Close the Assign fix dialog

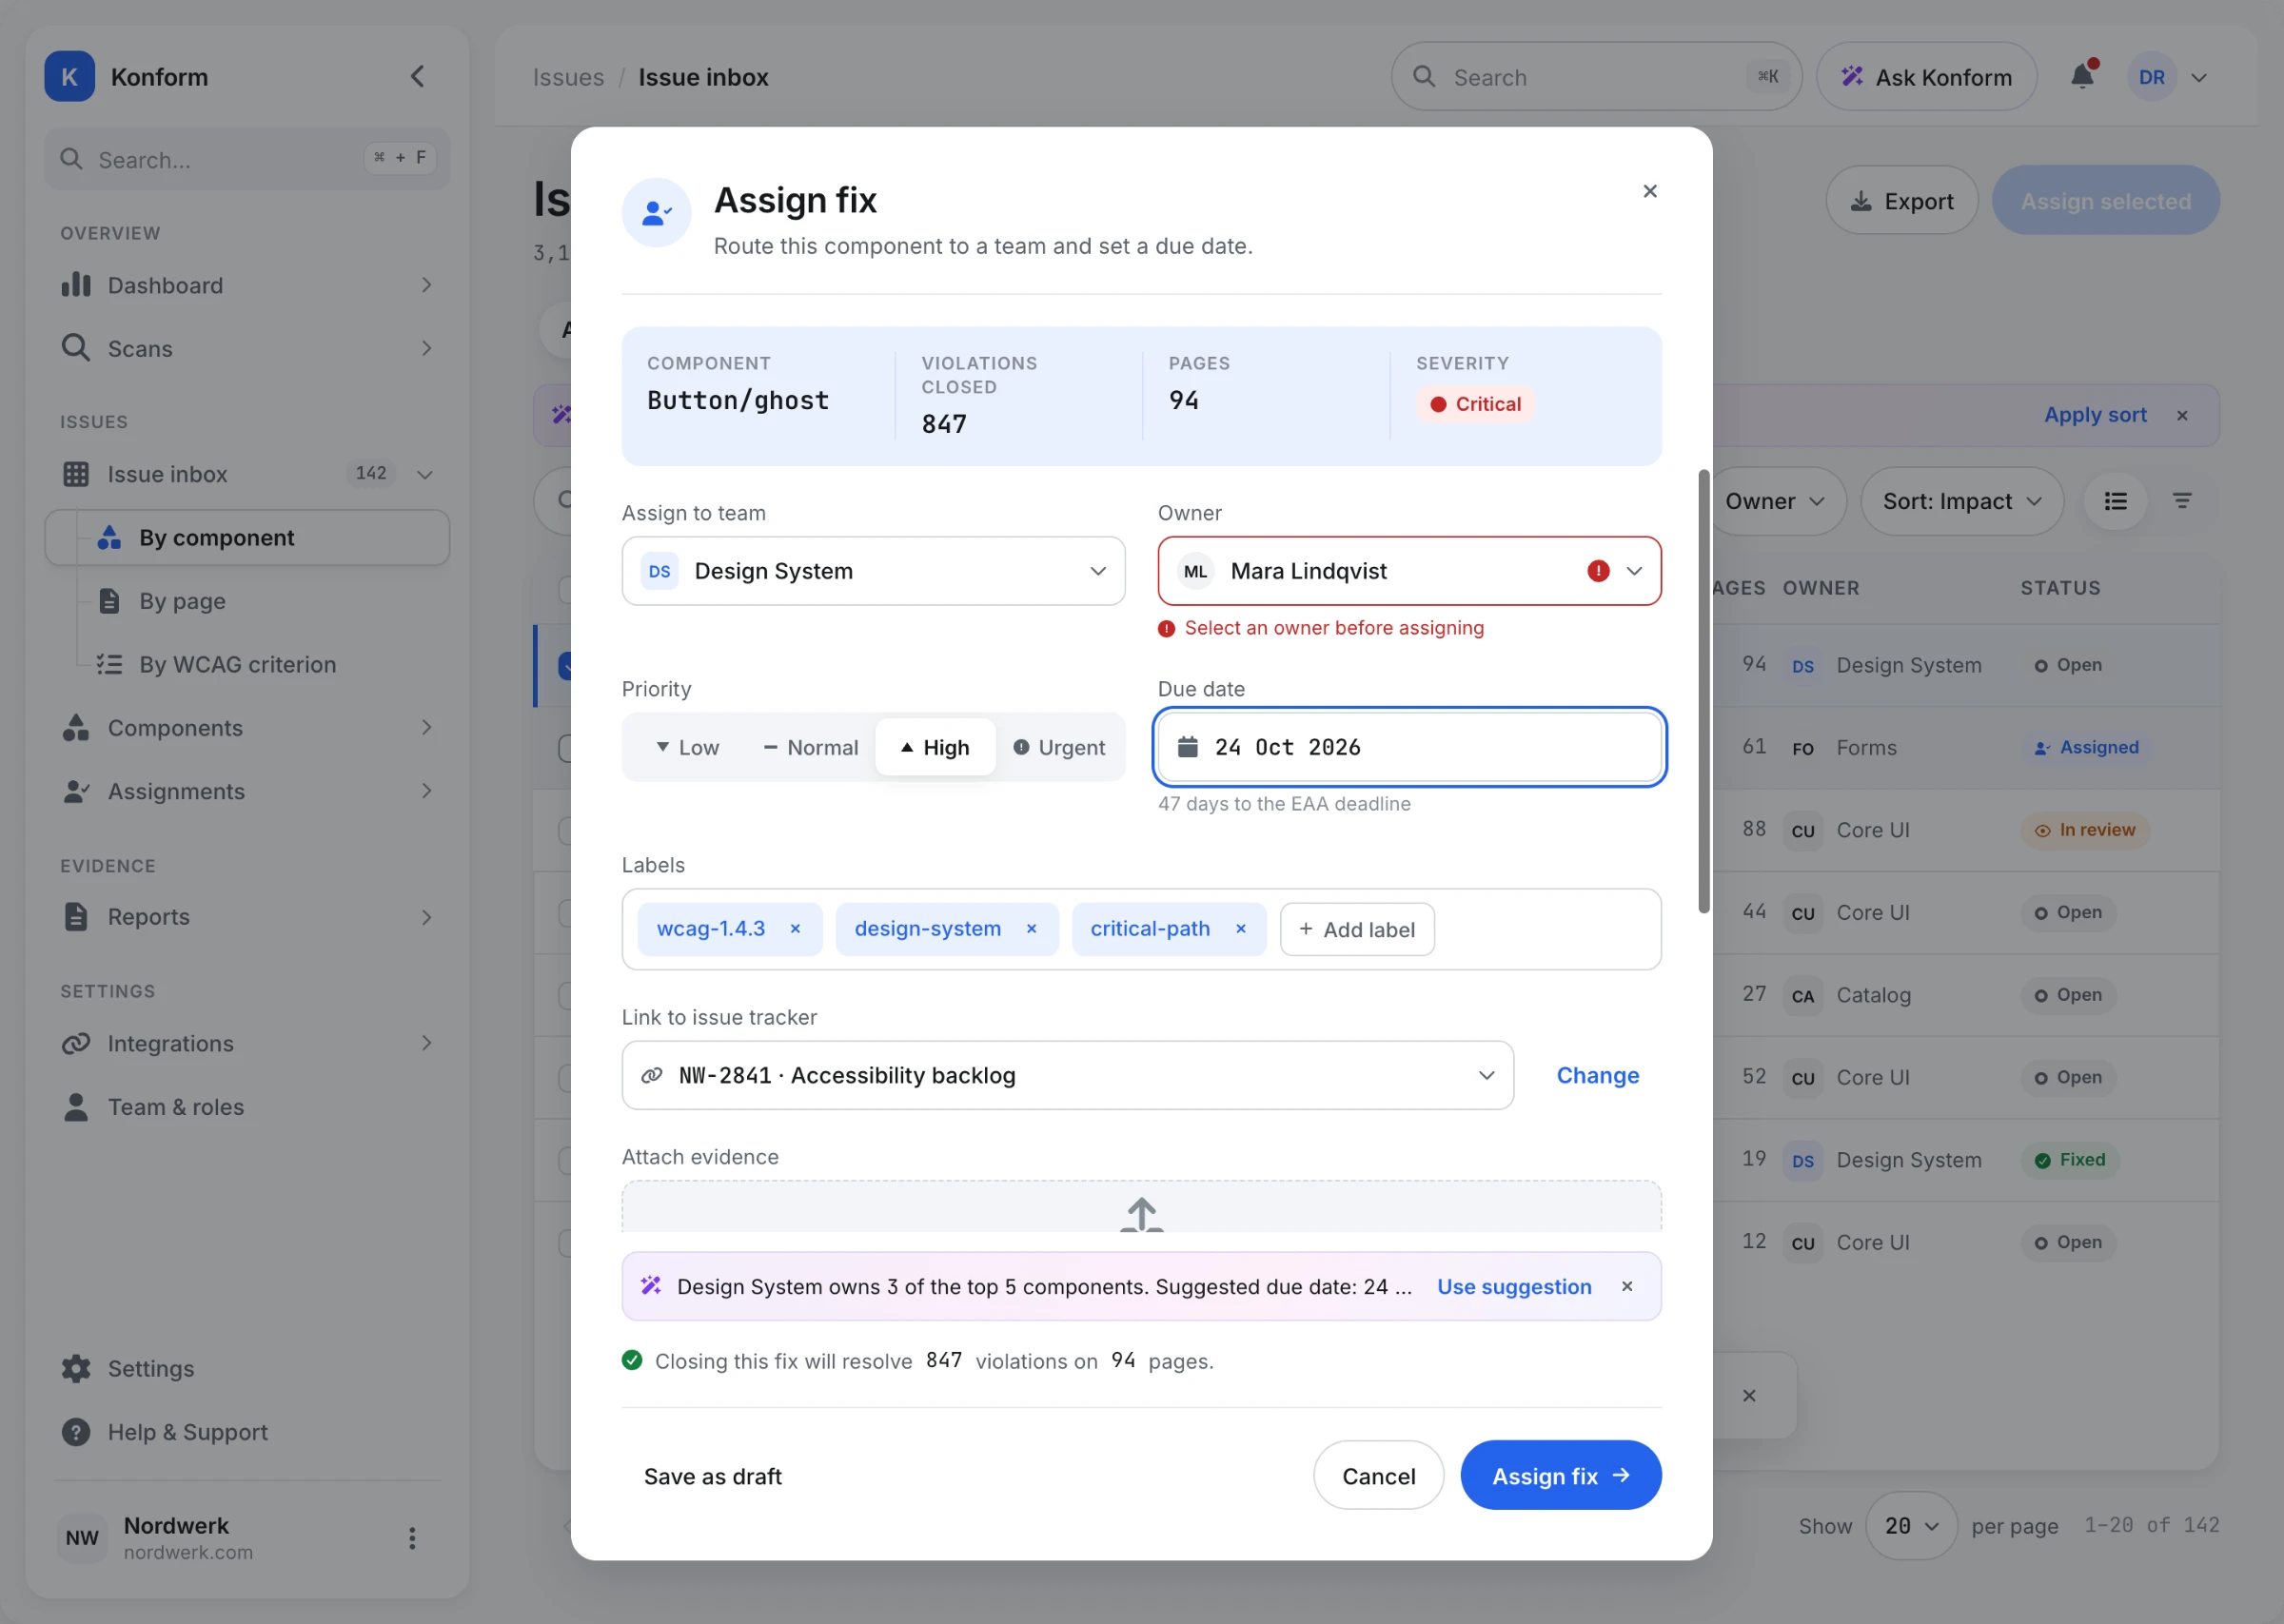click(1650, 191)
